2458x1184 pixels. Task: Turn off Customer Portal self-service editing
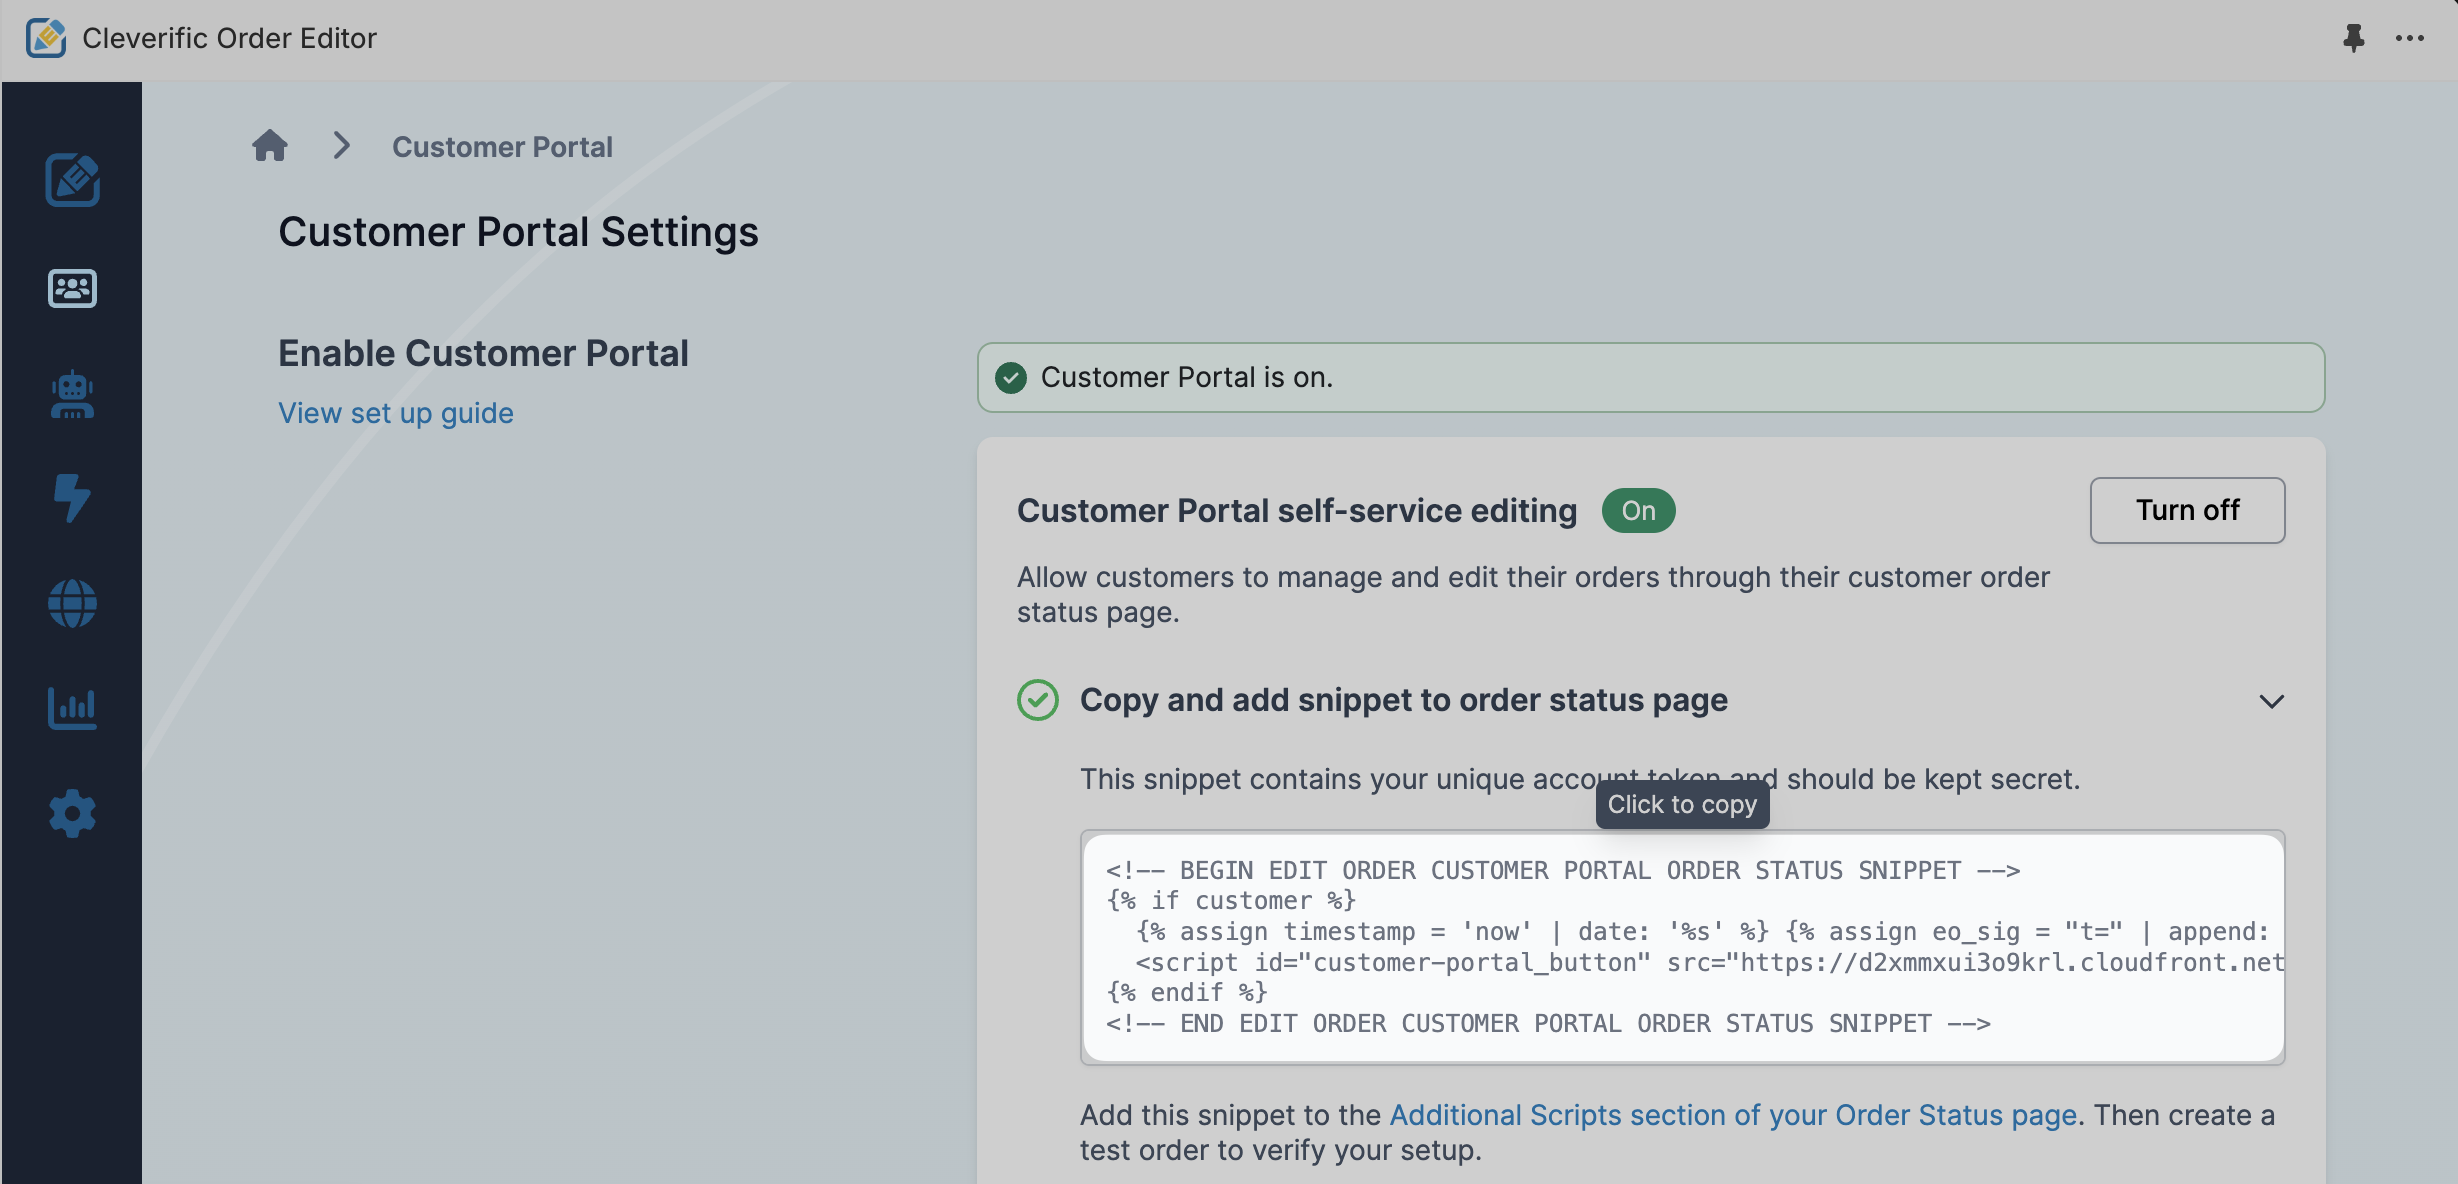click(2187, 510)
